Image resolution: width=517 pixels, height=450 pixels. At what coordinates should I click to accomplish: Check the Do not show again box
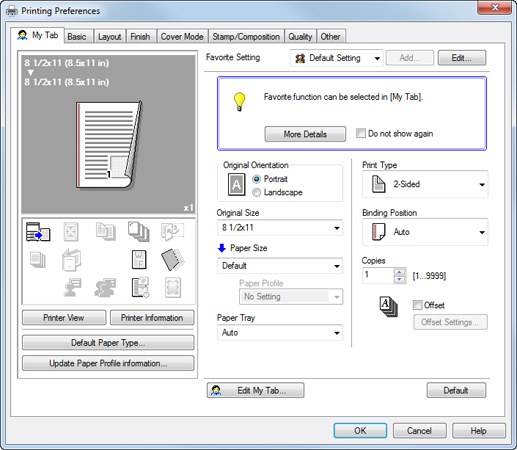point(361,133)
